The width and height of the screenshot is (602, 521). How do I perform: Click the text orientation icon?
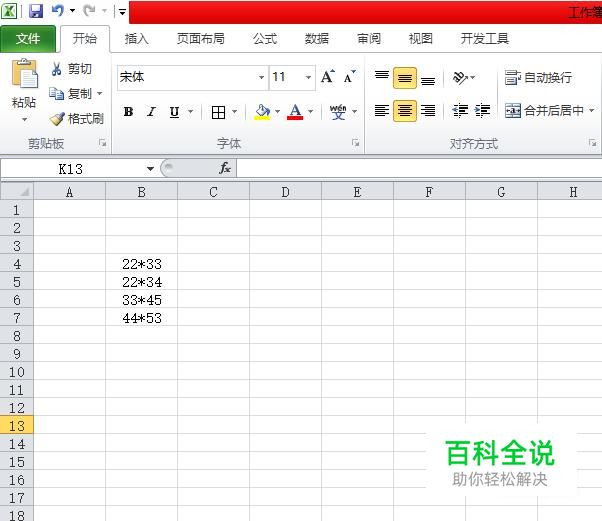[x=461, y=78]
